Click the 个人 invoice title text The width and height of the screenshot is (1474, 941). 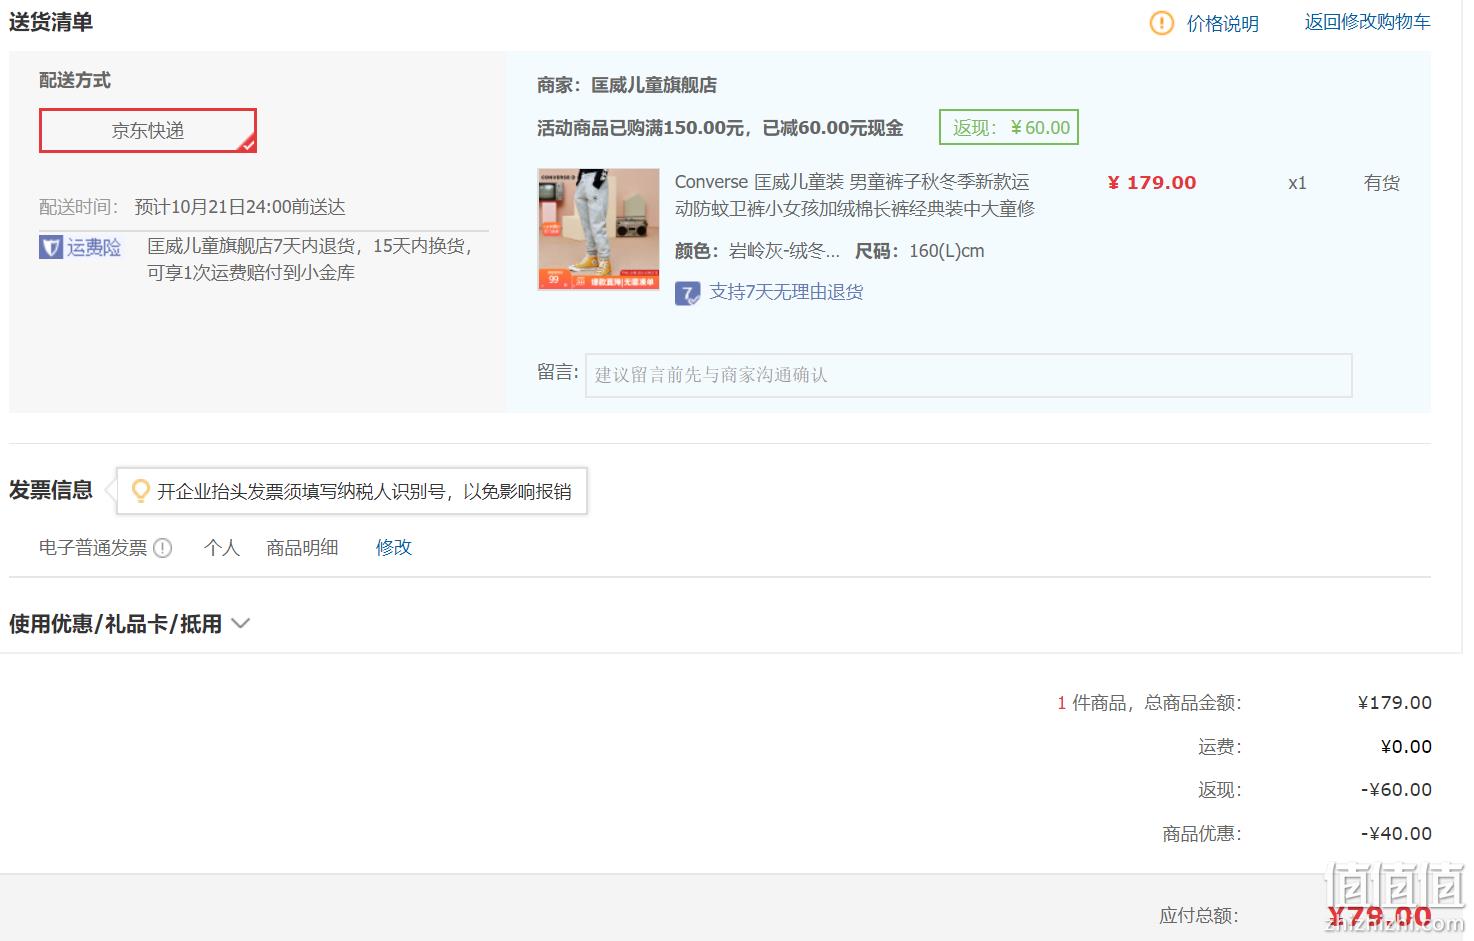222,547
